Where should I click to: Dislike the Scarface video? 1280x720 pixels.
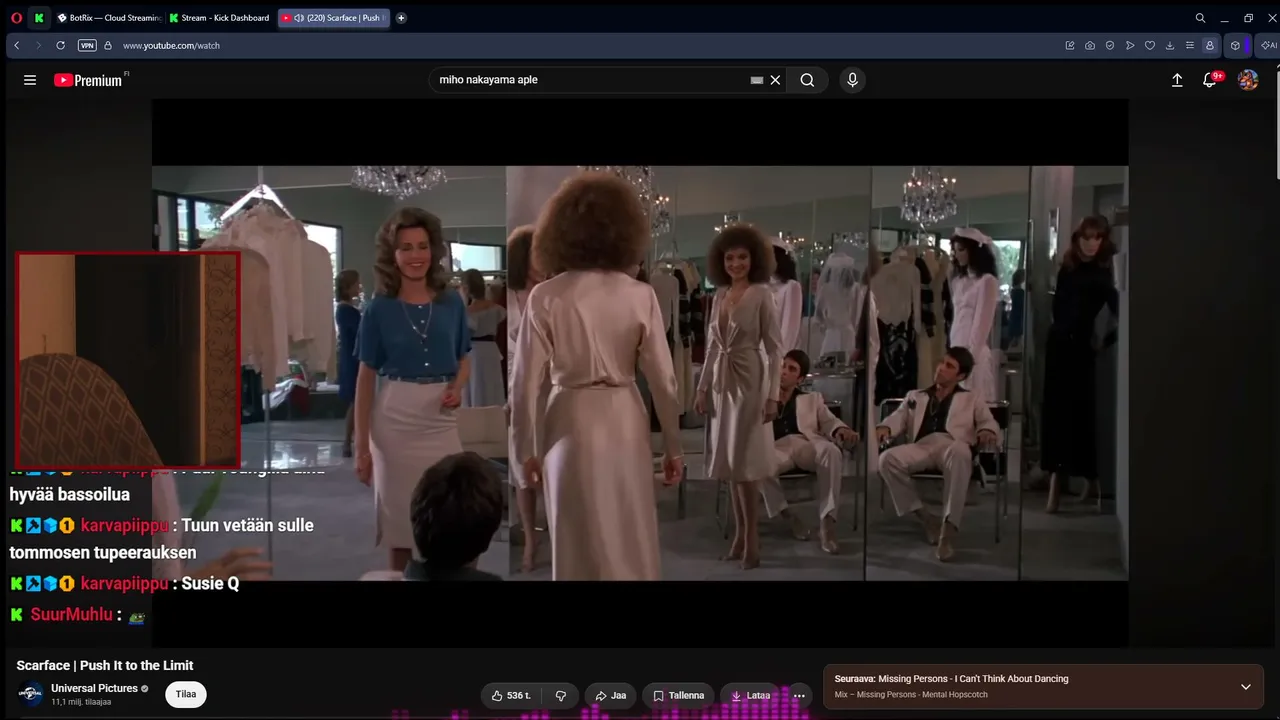(561, 696)
